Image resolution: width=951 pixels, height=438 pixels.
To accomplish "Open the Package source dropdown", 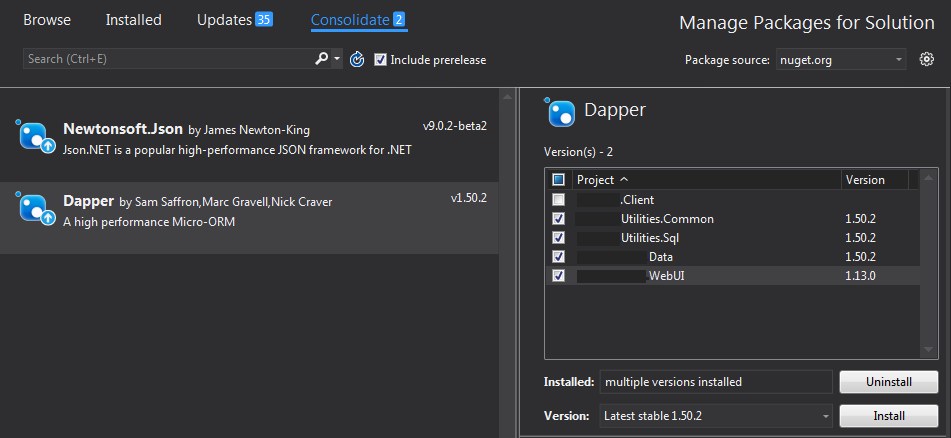I will (x=841, y=59).
